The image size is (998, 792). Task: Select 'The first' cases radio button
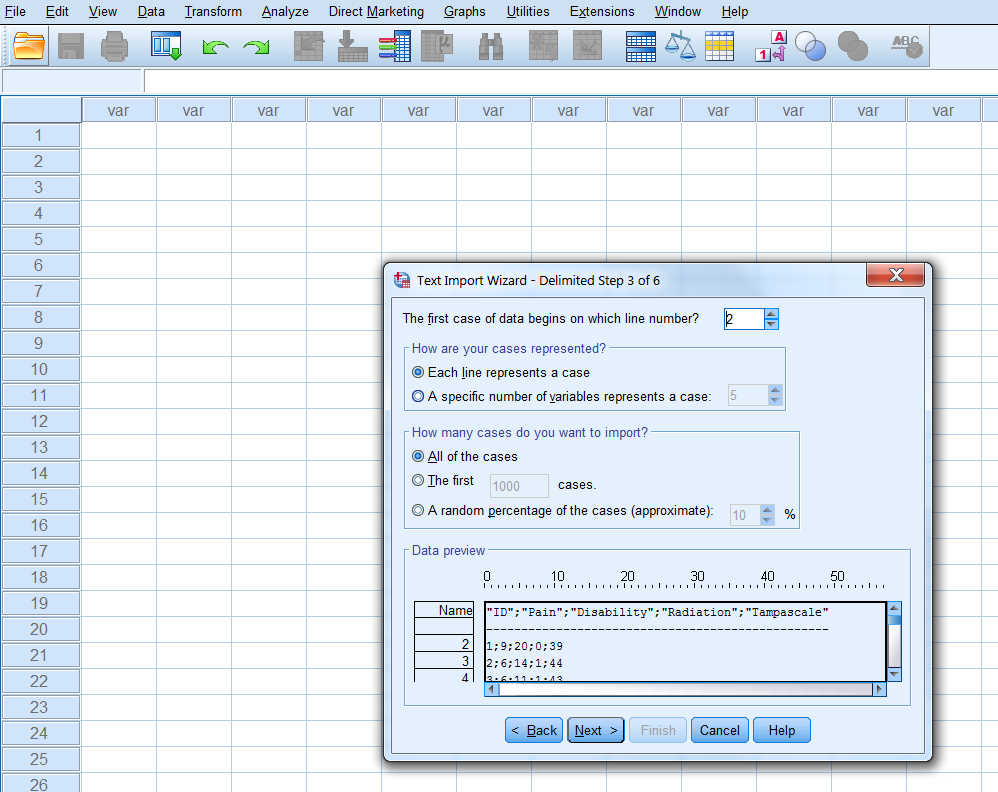tap(418, 481)
